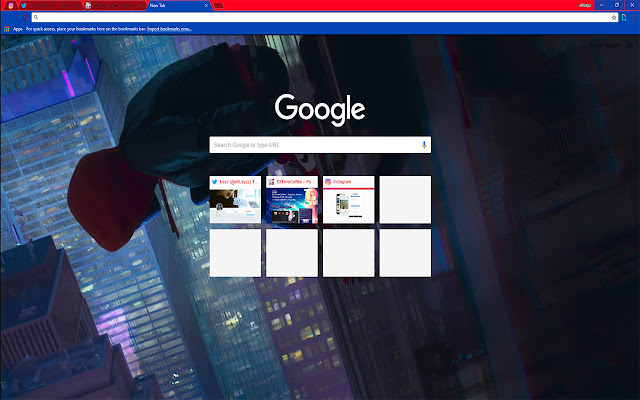Switch to the third tab with pixel-art favicon
Viewport: 640px width, 400px height.
coord(115,5)
